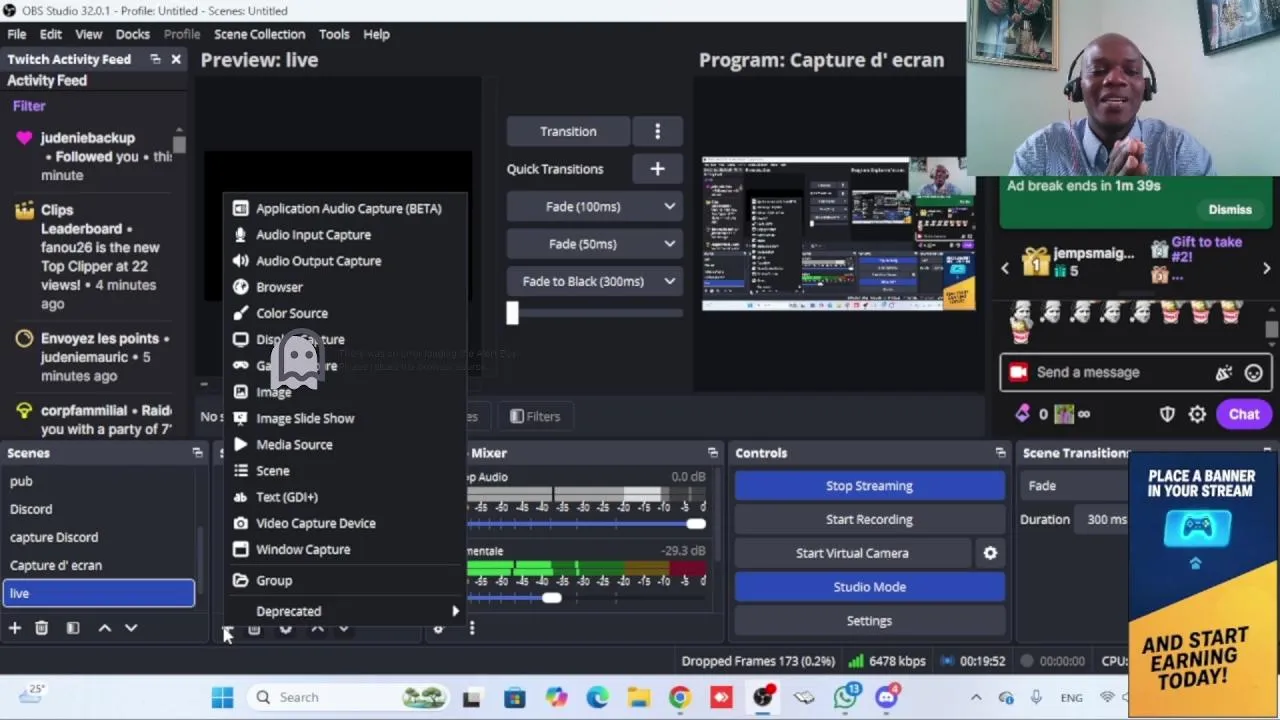This screenshot has height=720, width=1280.
Task: Open the Docks menu
Action: point(132,34)
